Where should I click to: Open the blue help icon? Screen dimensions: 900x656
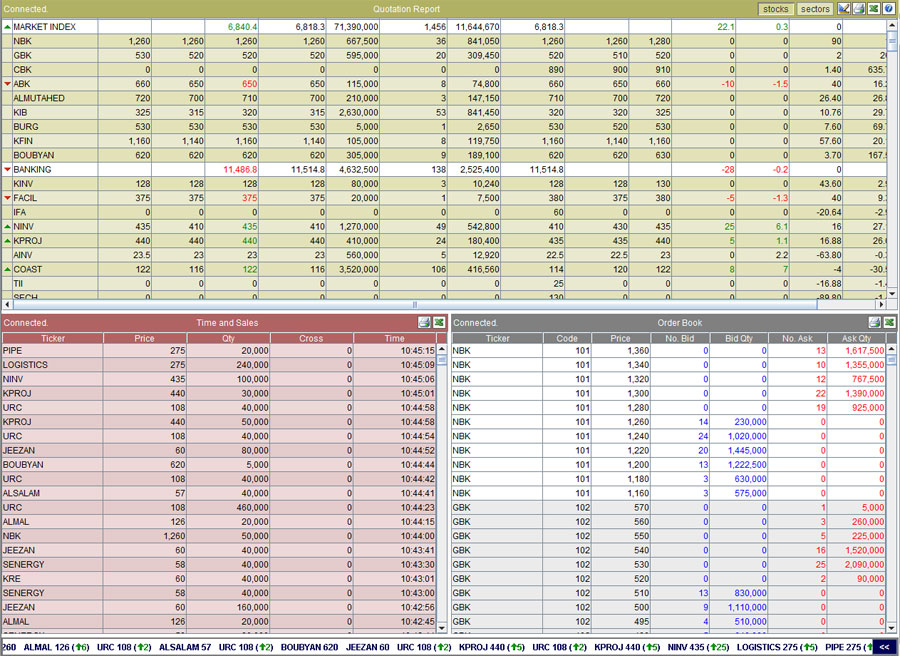(x=889, y=9)
